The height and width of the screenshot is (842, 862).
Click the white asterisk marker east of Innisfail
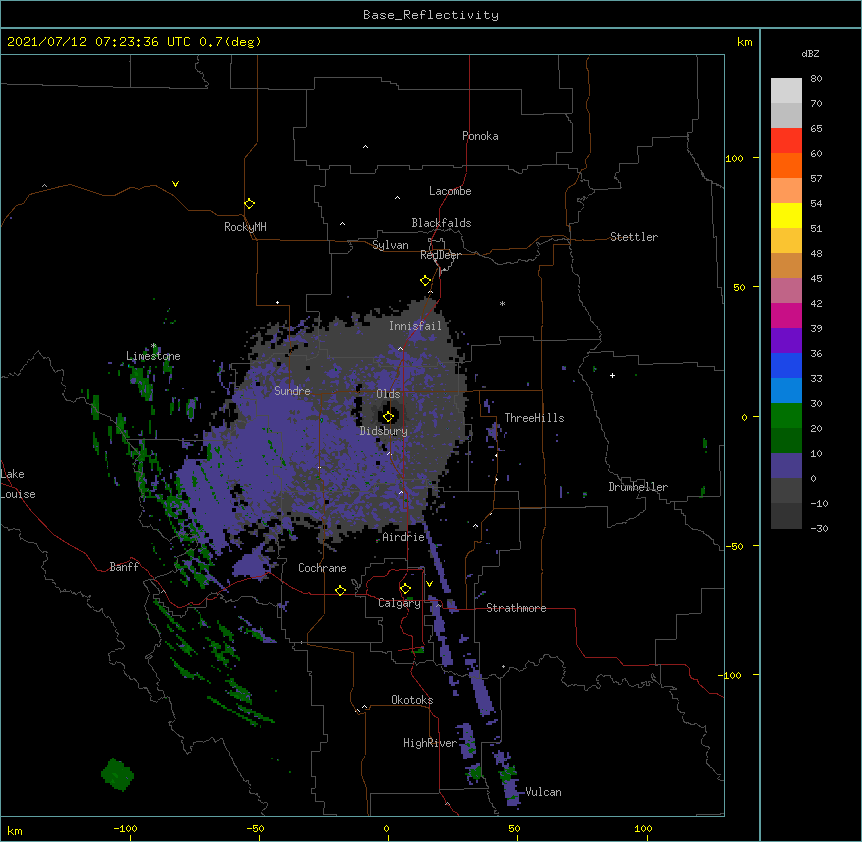point(502,303)
